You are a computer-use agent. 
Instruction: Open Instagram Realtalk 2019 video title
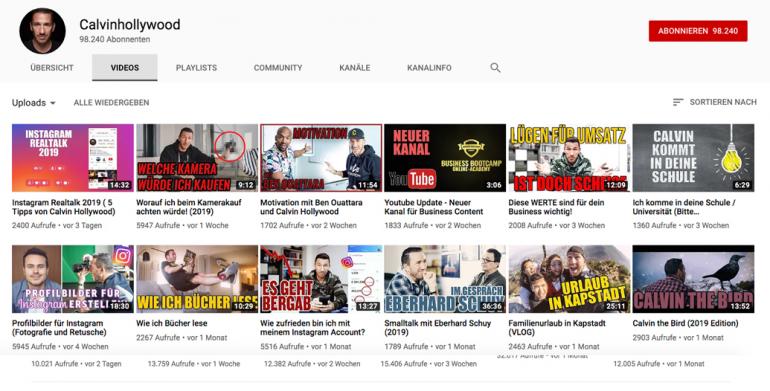[x=64, y=207]
